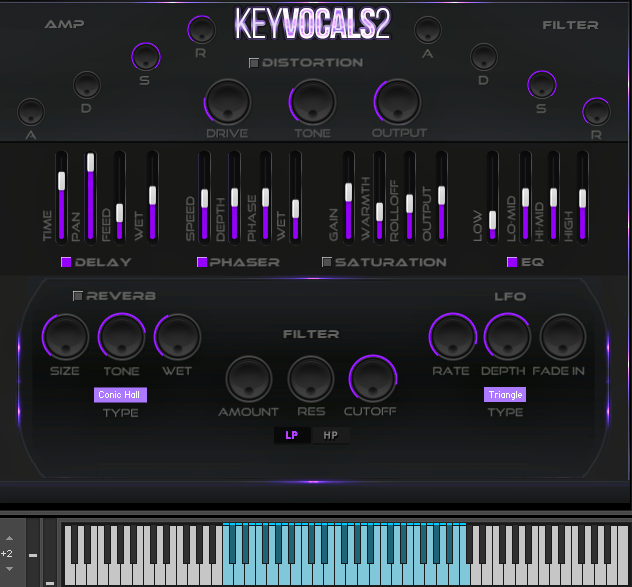This screenshot has height=587, width=632.
Task: Click the Delay Wet slider
Action: (x=152, y=198)
